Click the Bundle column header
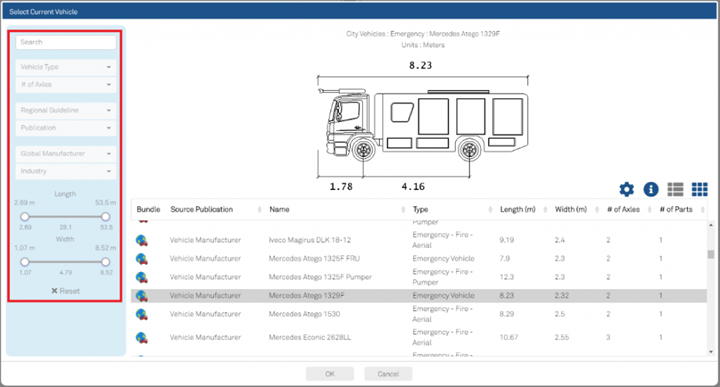This screenshot has height=387, width=720. tap(148, 209)
